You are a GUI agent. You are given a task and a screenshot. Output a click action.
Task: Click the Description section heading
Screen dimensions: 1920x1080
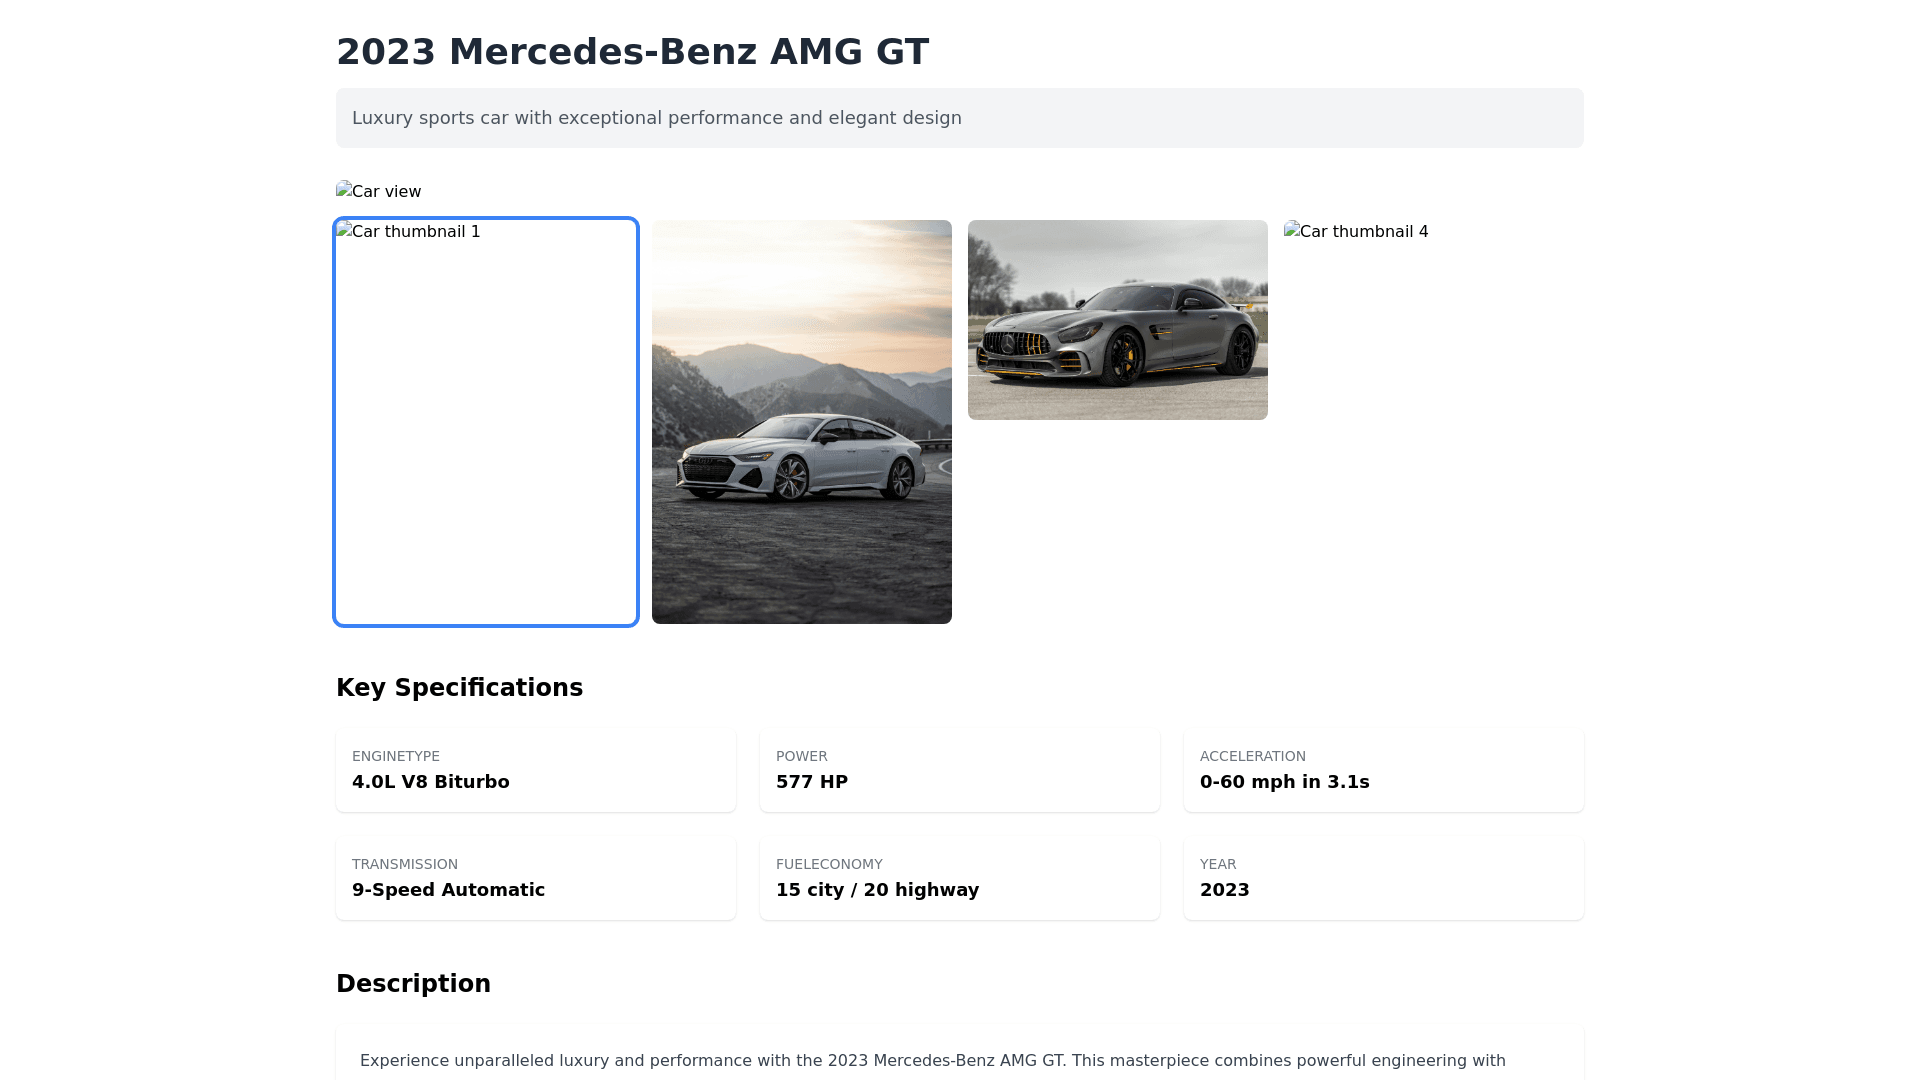(x=413, y=984)
